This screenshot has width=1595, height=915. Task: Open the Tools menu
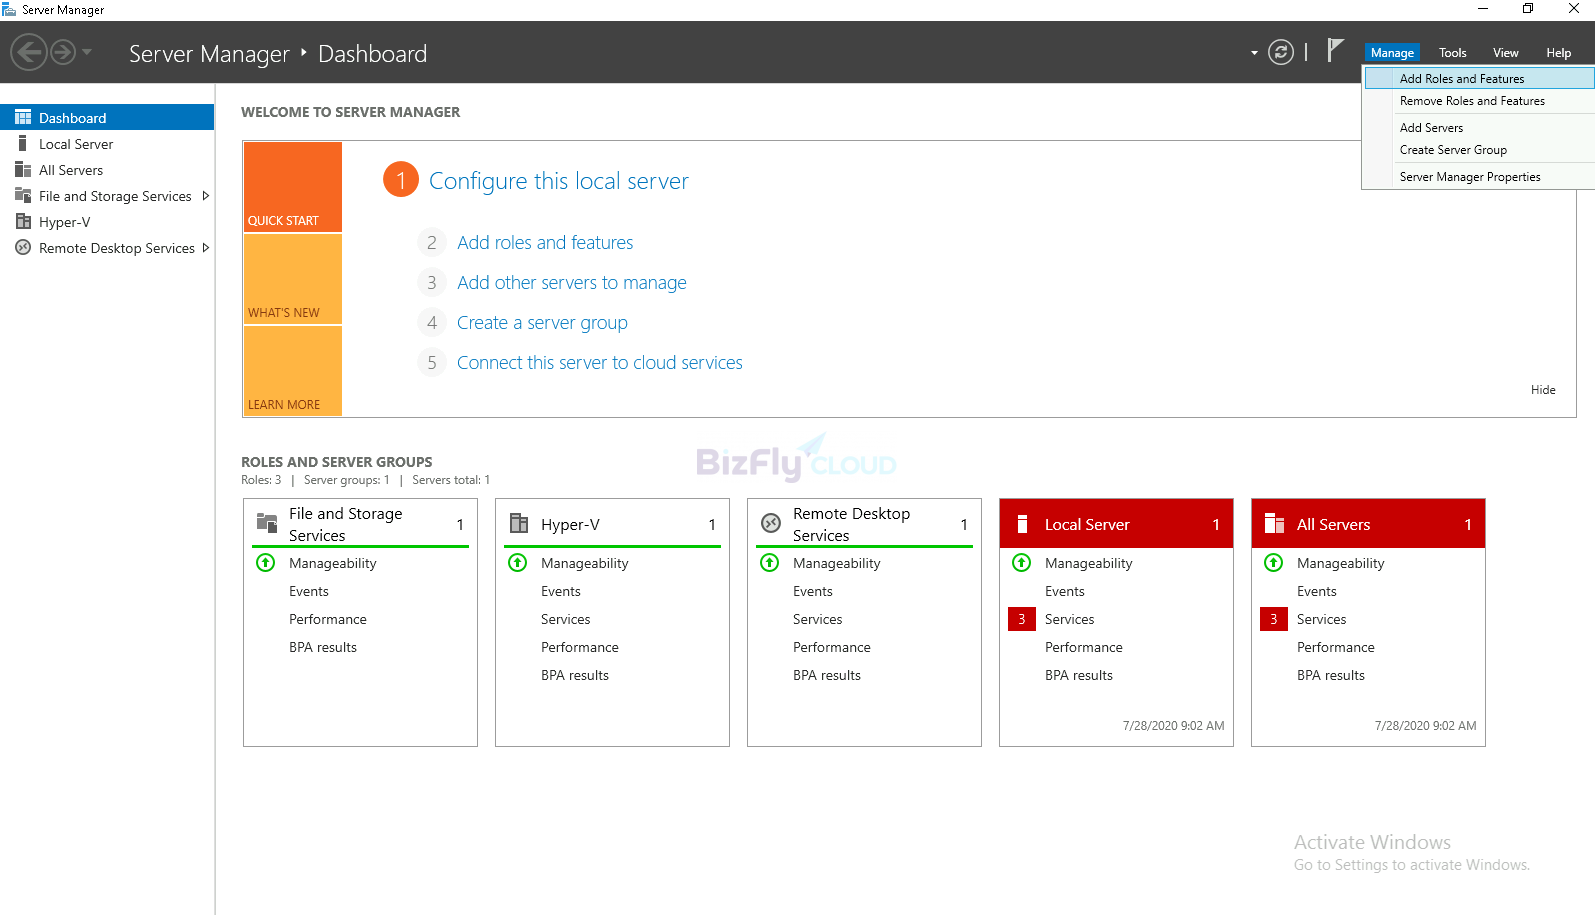(1453, 53)
